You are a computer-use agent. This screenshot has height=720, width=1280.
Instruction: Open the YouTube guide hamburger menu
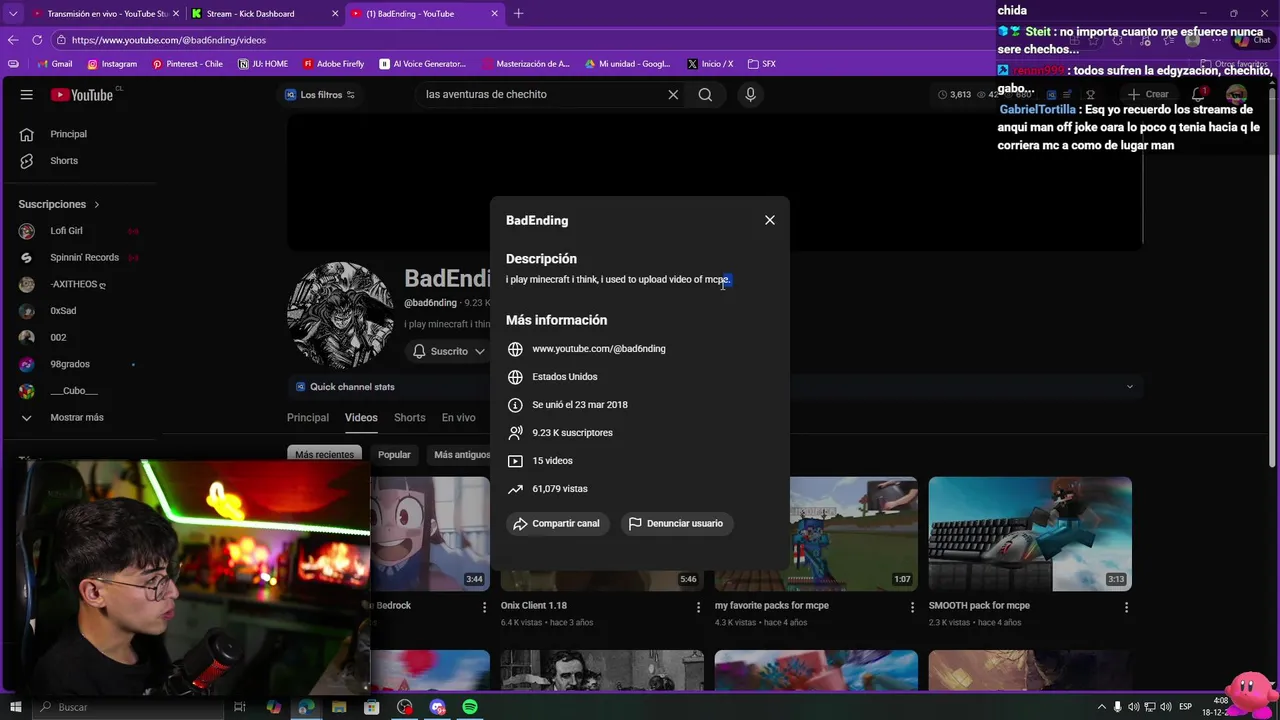pyautogui.click(x=27, y=94)
